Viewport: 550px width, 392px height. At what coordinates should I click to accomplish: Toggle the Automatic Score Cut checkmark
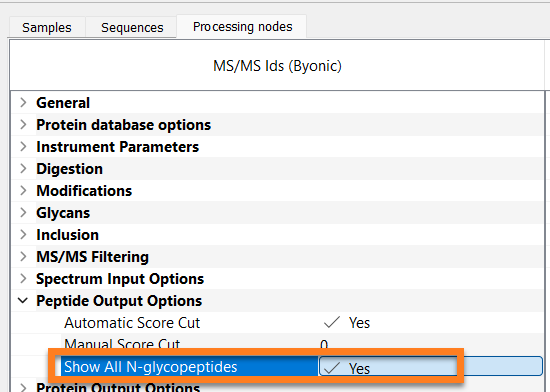pyautogui.click(x=331, y=322)
